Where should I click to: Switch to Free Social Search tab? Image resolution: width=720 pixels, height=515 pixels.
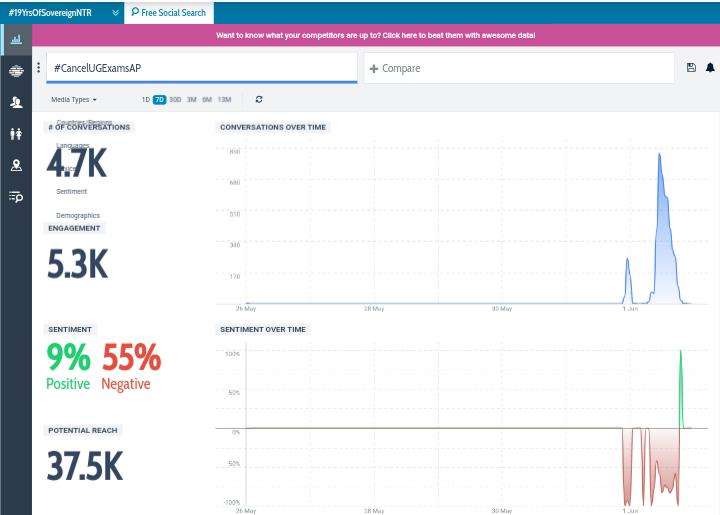click(169, 13)
